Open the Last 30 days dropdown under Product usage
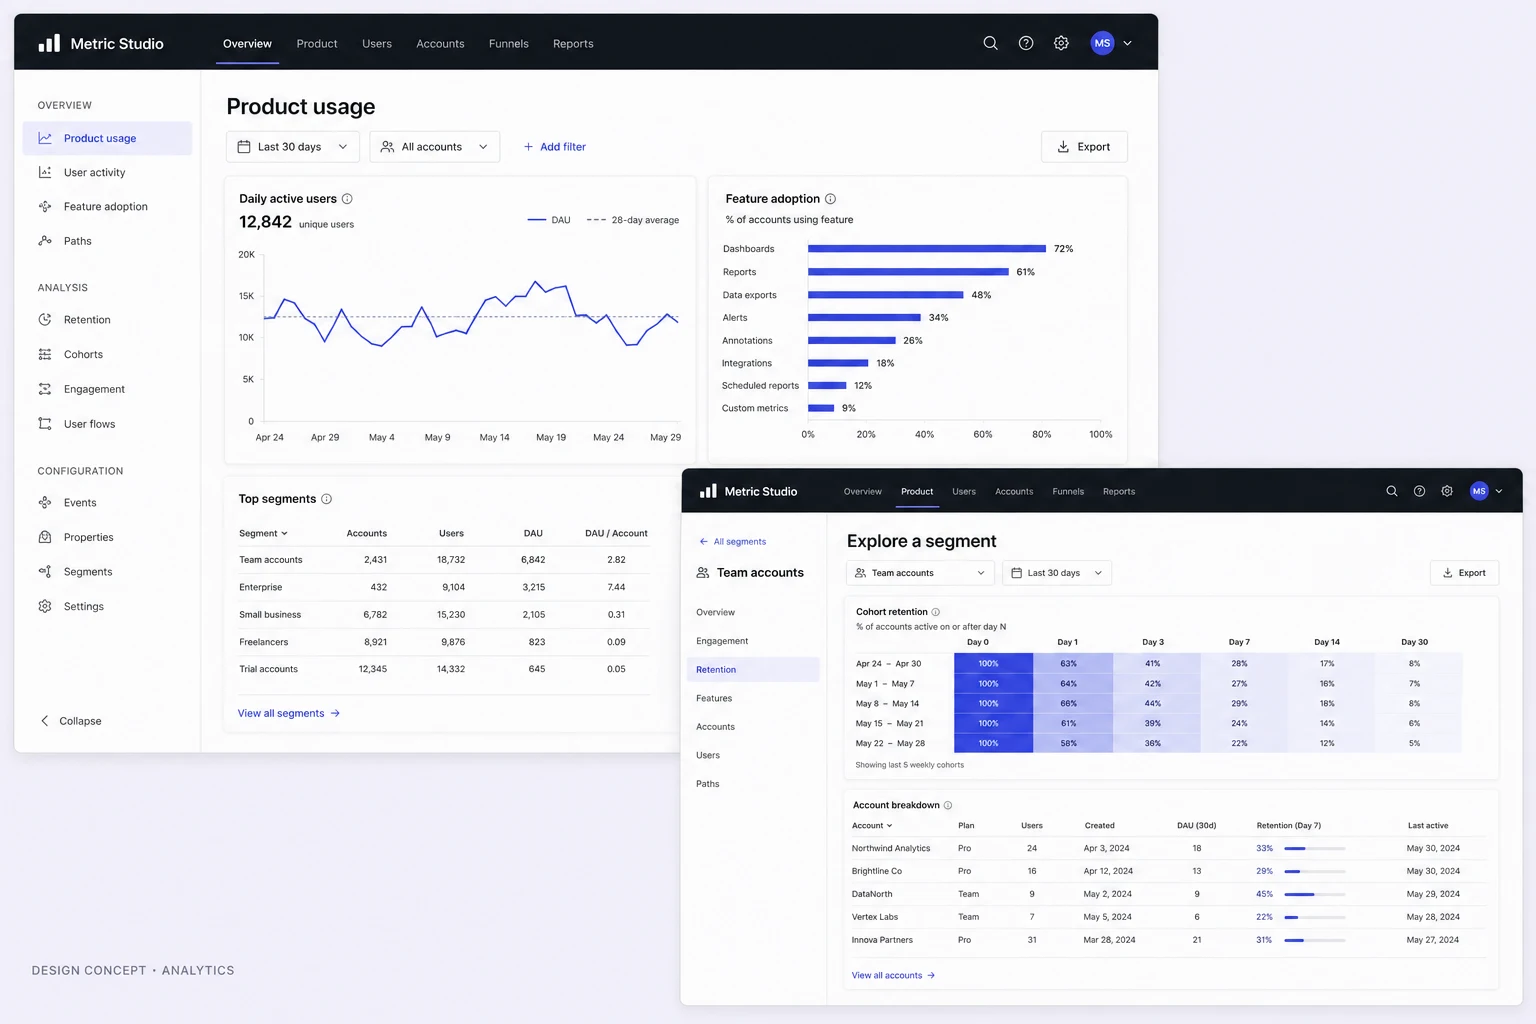The width and height of the screenshot is (1536, 1024). [x=293, y=147]
